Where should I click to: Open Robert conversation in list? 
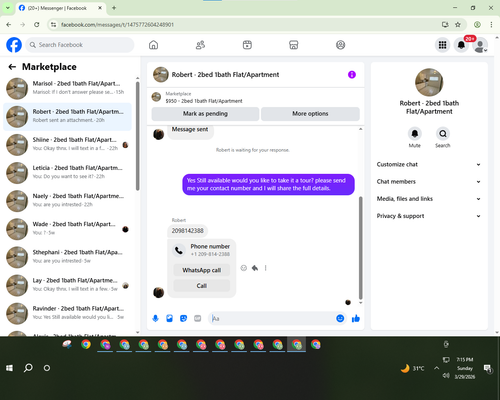[x=67, y=117]
